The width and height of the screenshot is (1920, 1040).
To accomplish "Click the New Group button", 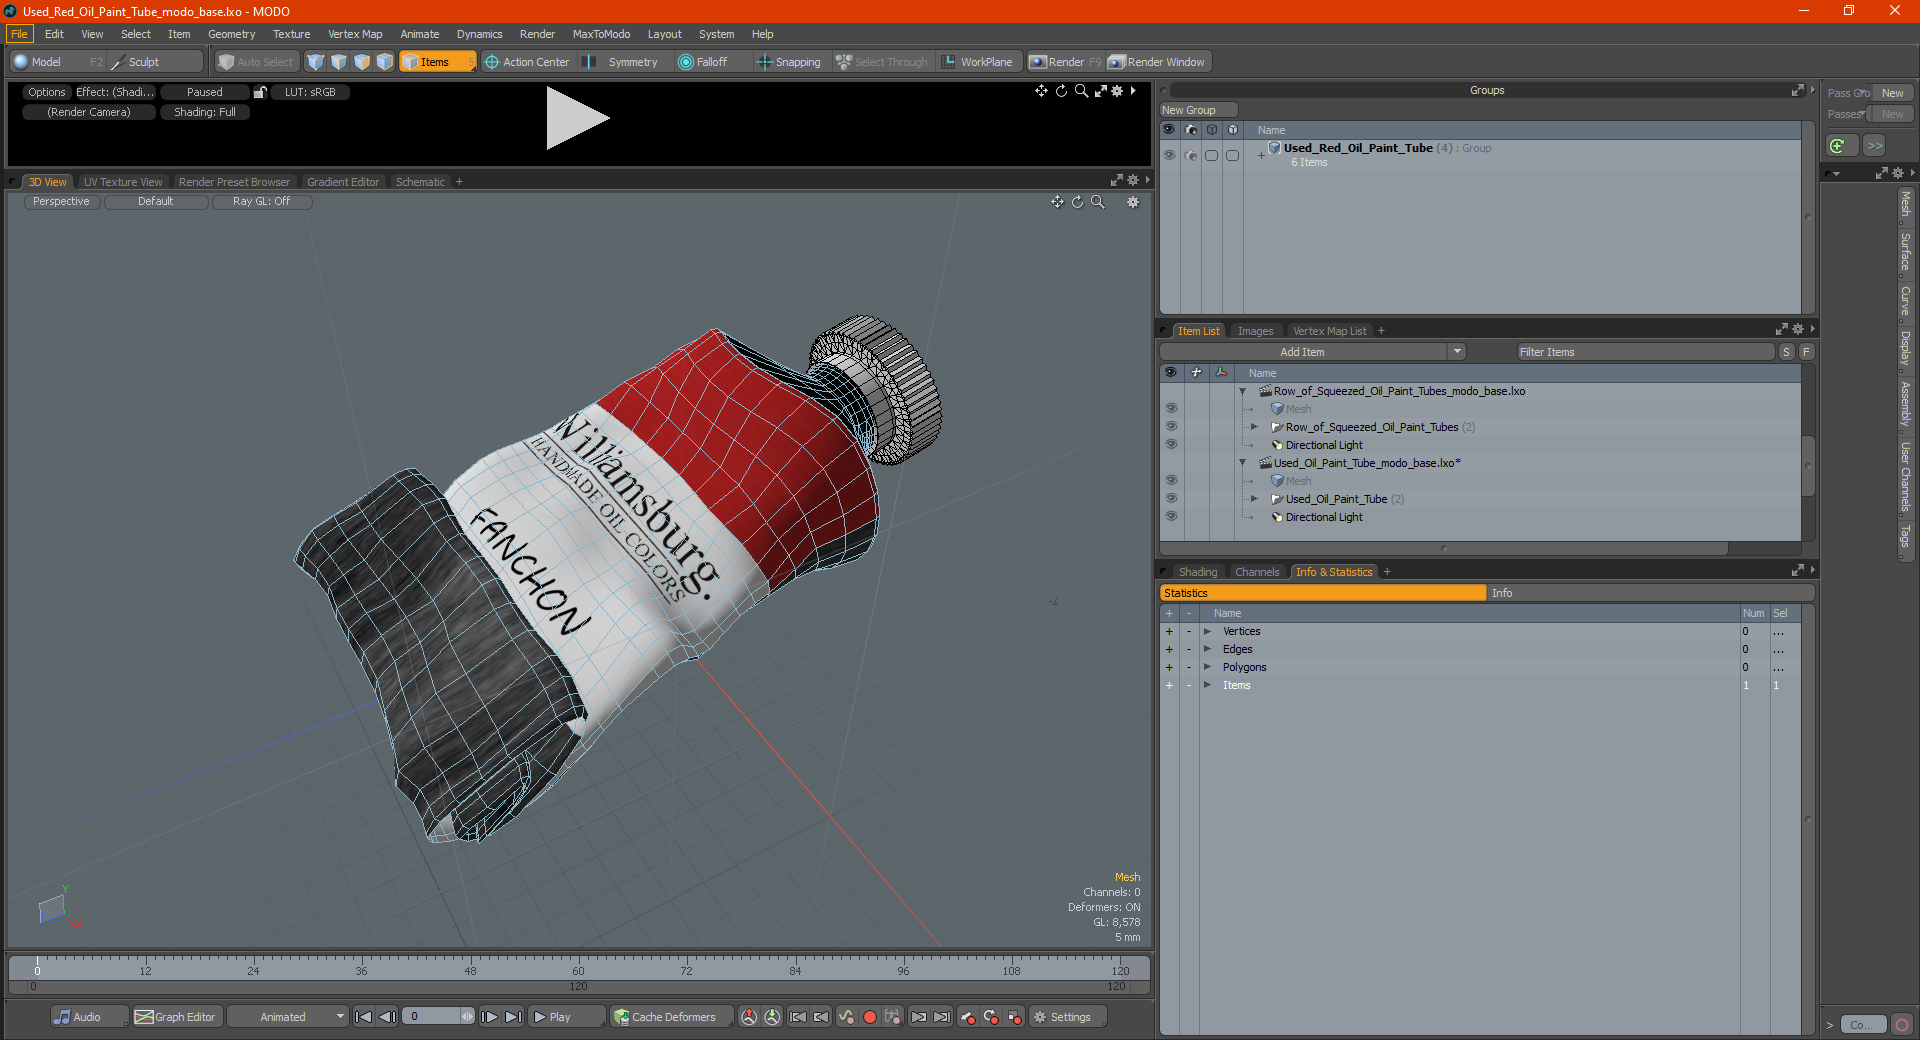I will [x=1198, y=110].
